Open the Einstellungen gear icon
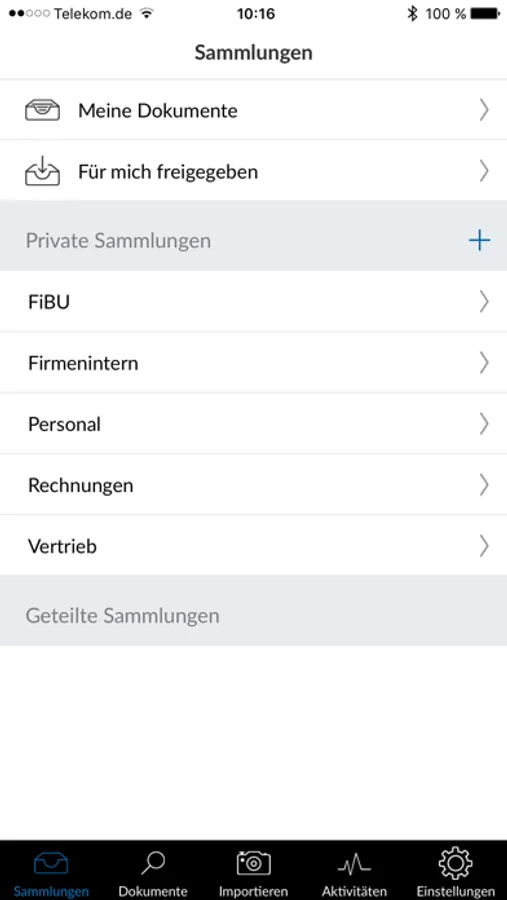Viewport: 507px width, 900px height. tap(455, 863)
